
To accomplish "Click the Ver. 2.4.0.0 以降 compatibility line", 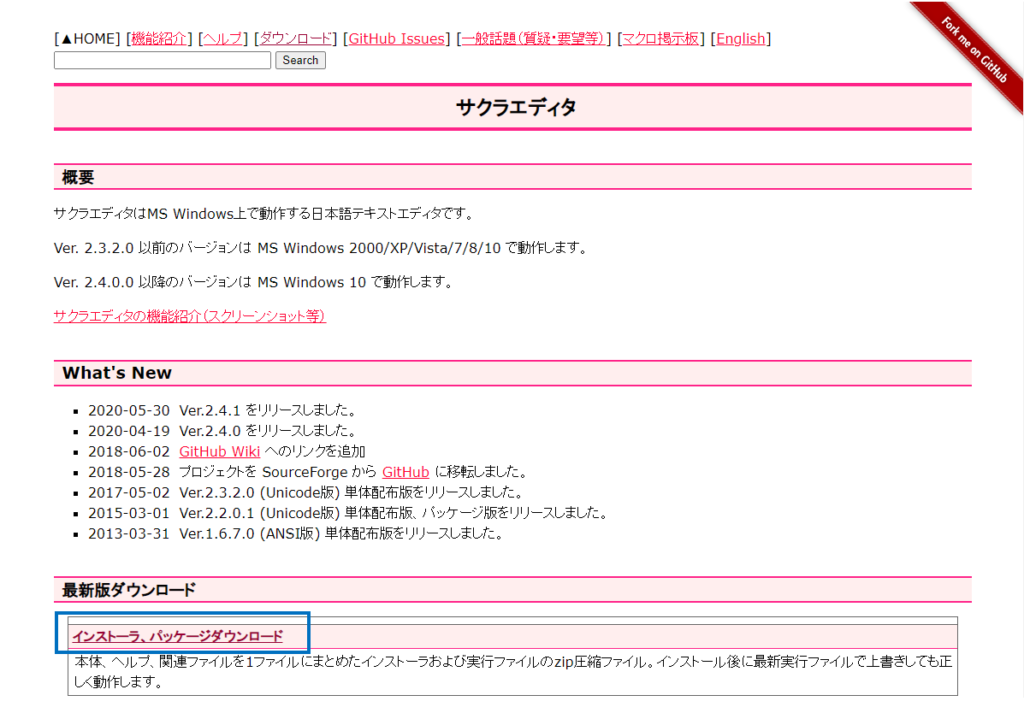I will point(253,282).
